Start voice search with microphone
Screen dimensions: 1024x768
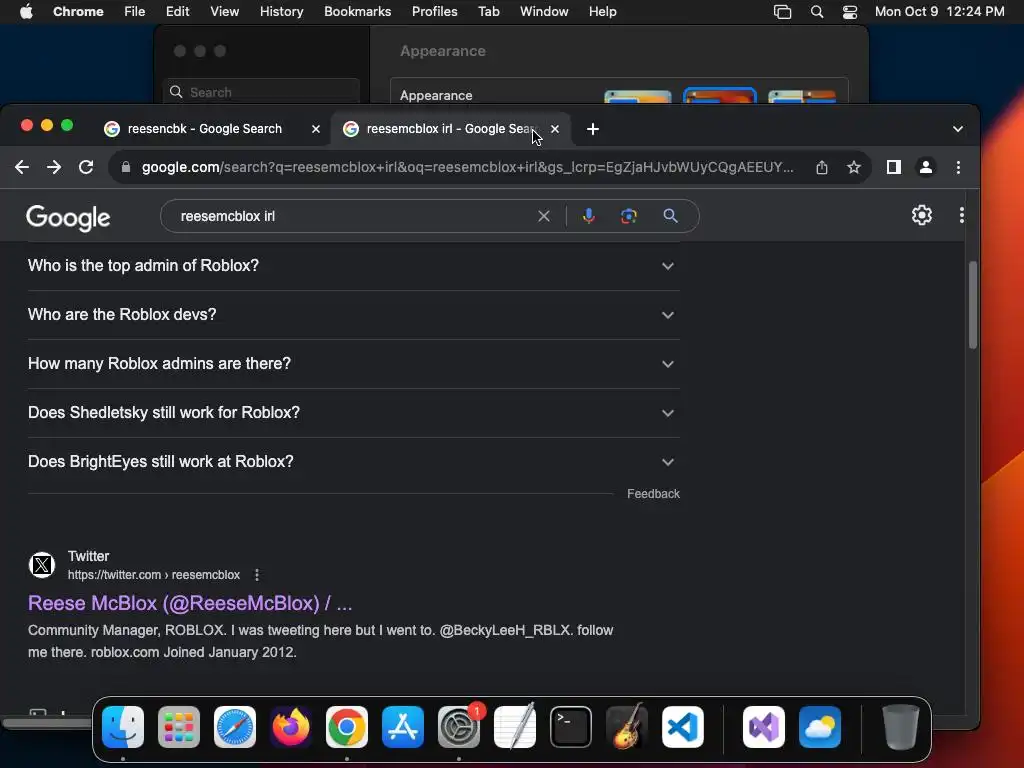[x=588, y=216]
